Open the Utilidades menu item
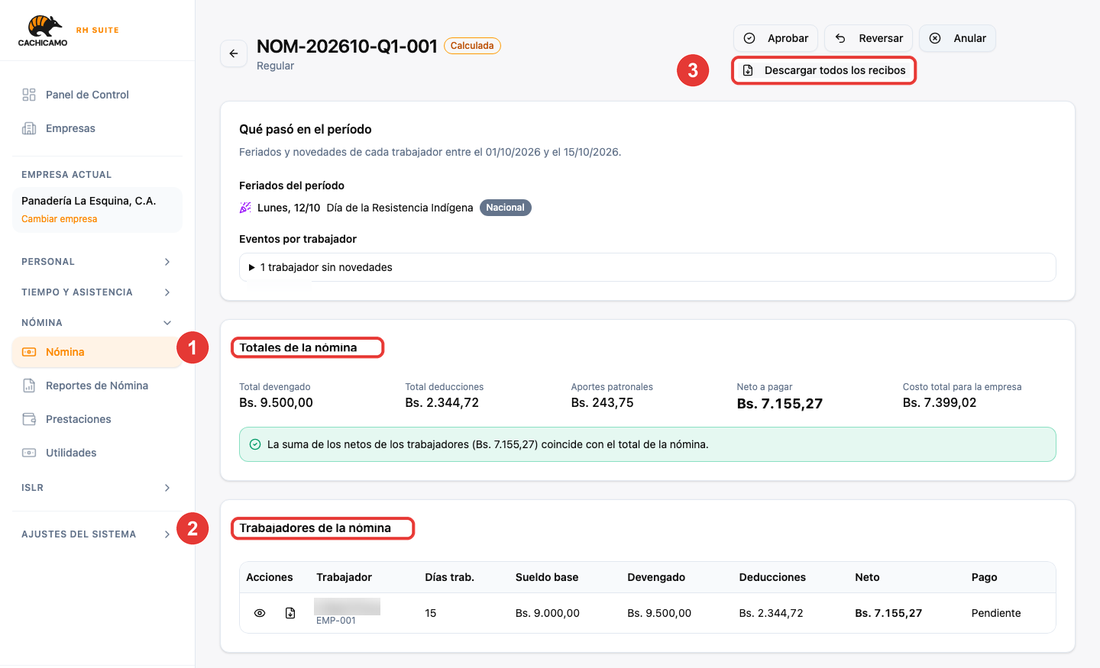This screenshot has height=668, width=1100. (x=96, y=453)
